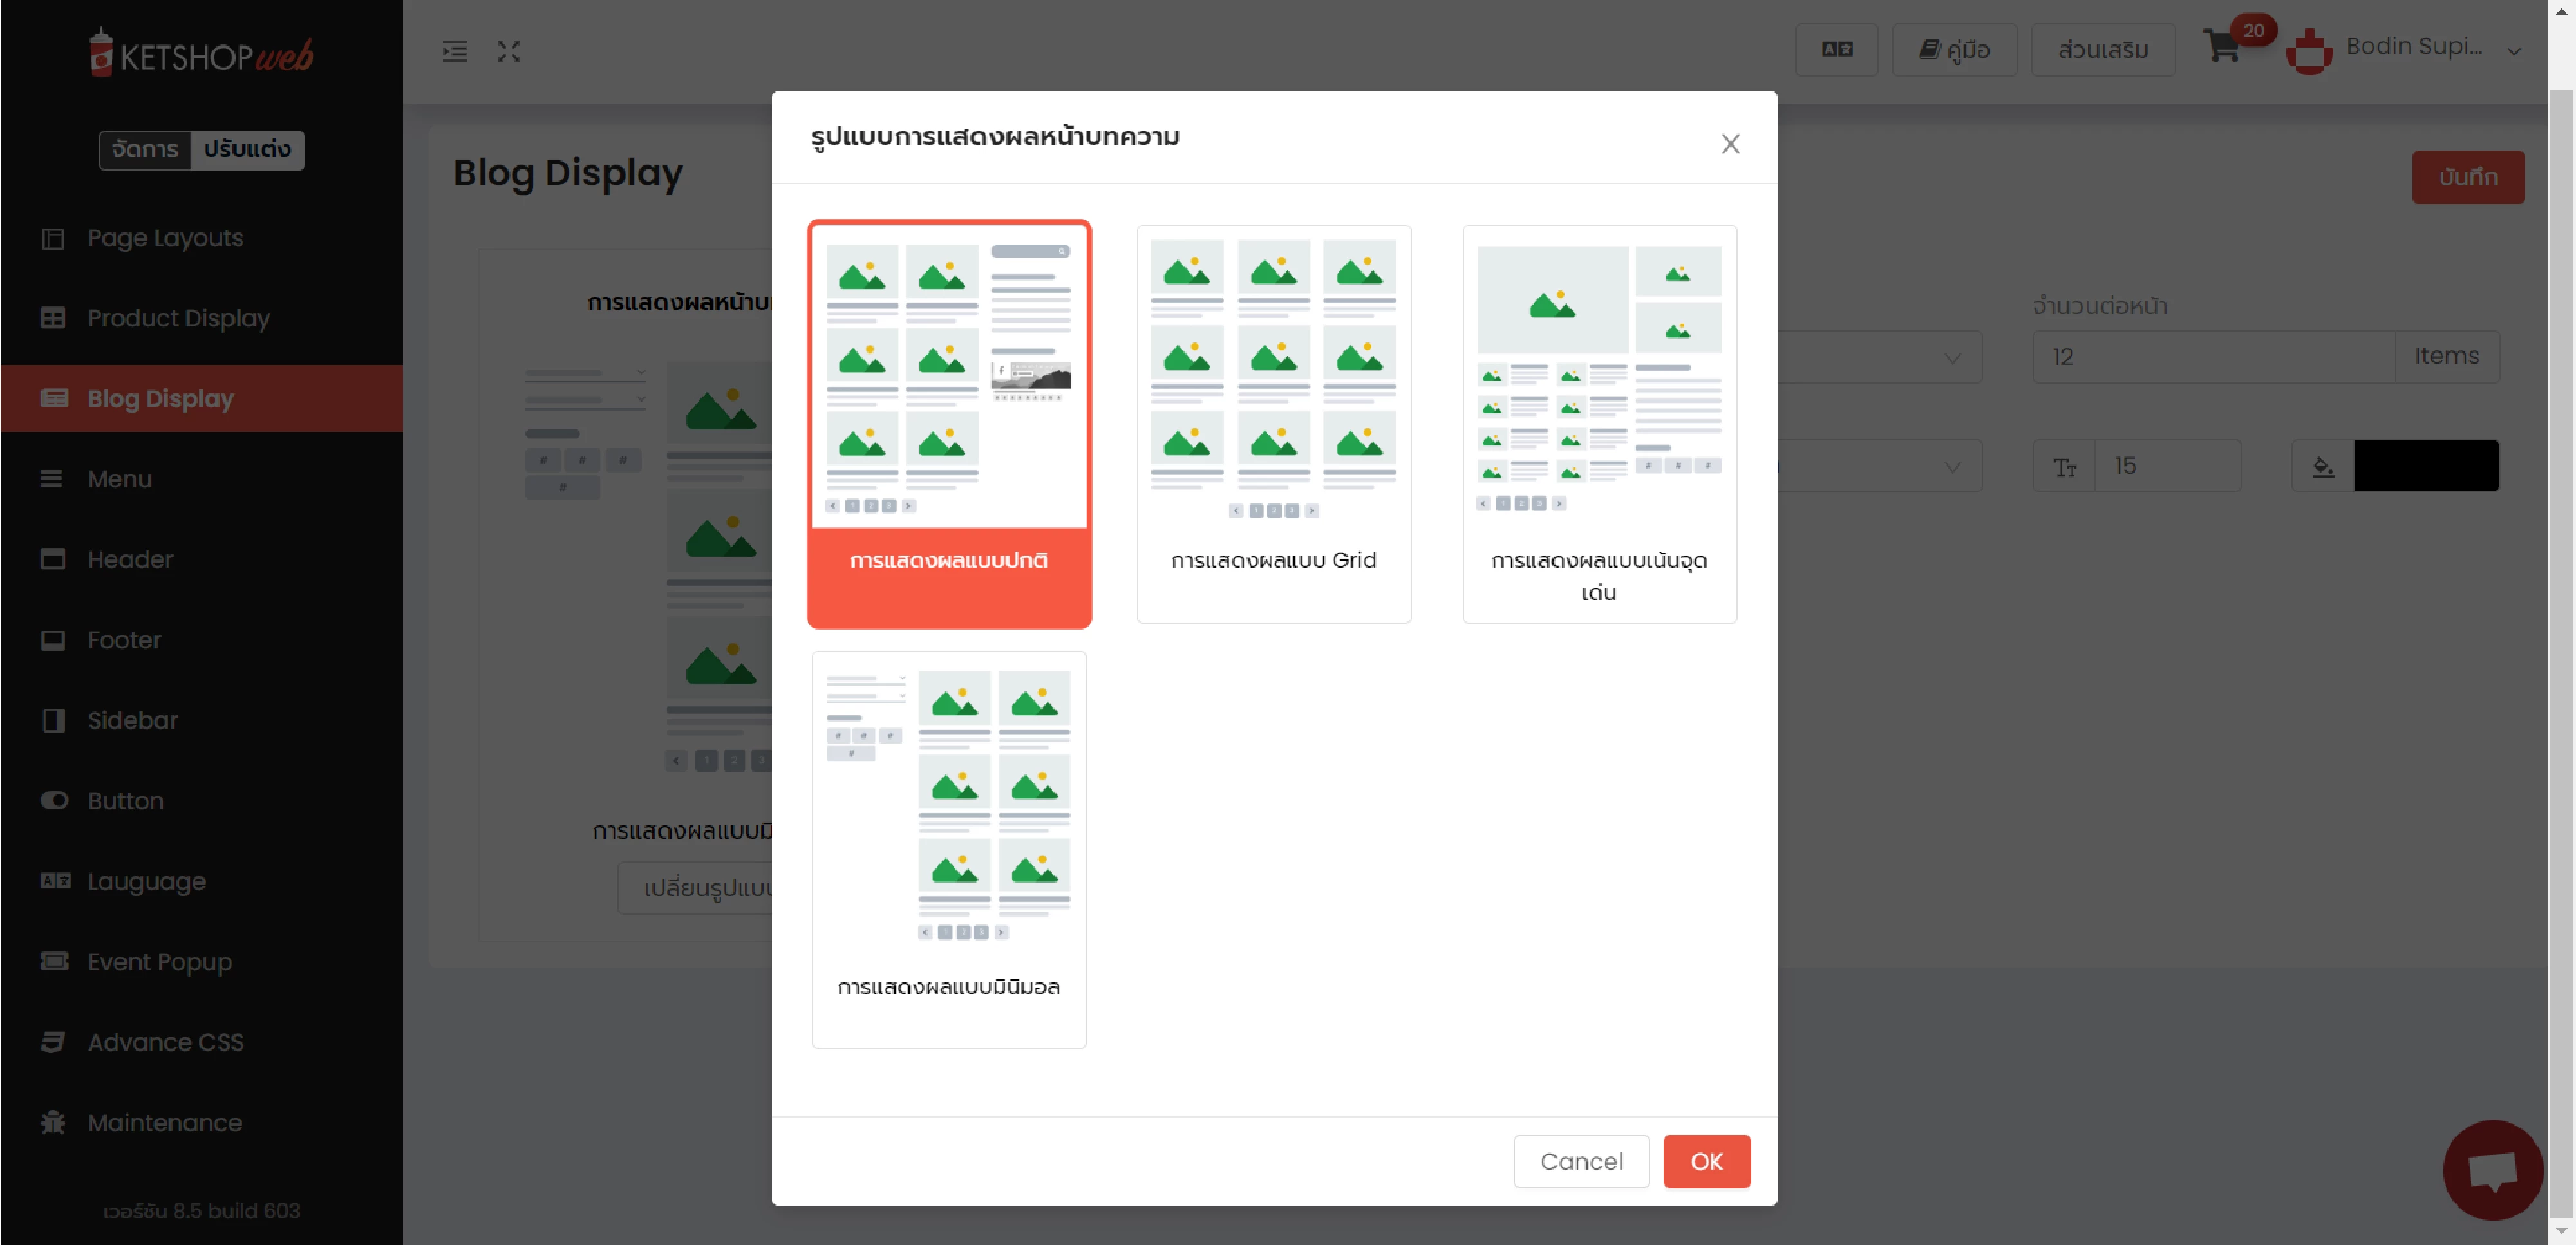Click the fullscreen expand icon
This screenshot has height=1245, width=2576.
[509, 51]
